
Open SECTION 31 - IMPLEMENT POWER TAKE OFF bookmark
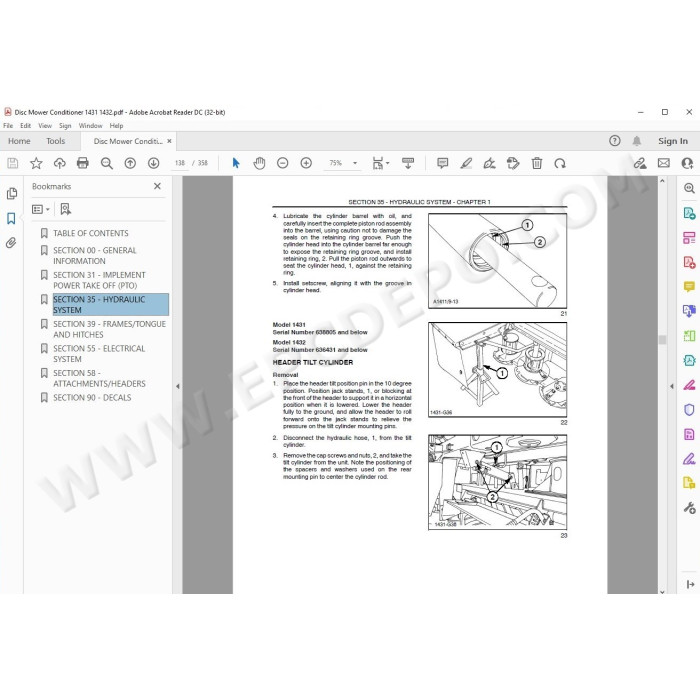(x=99, y=280)
